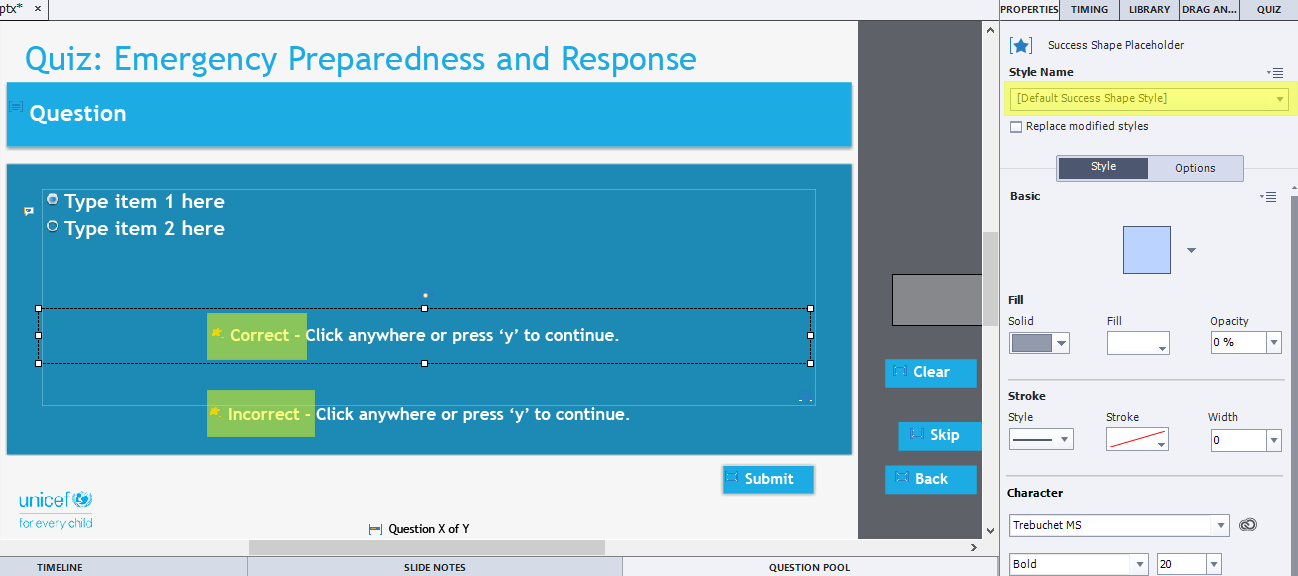The image size is (1298, 576).
Task: Switch to the Timing panel tab
Action: [1089, 9]
